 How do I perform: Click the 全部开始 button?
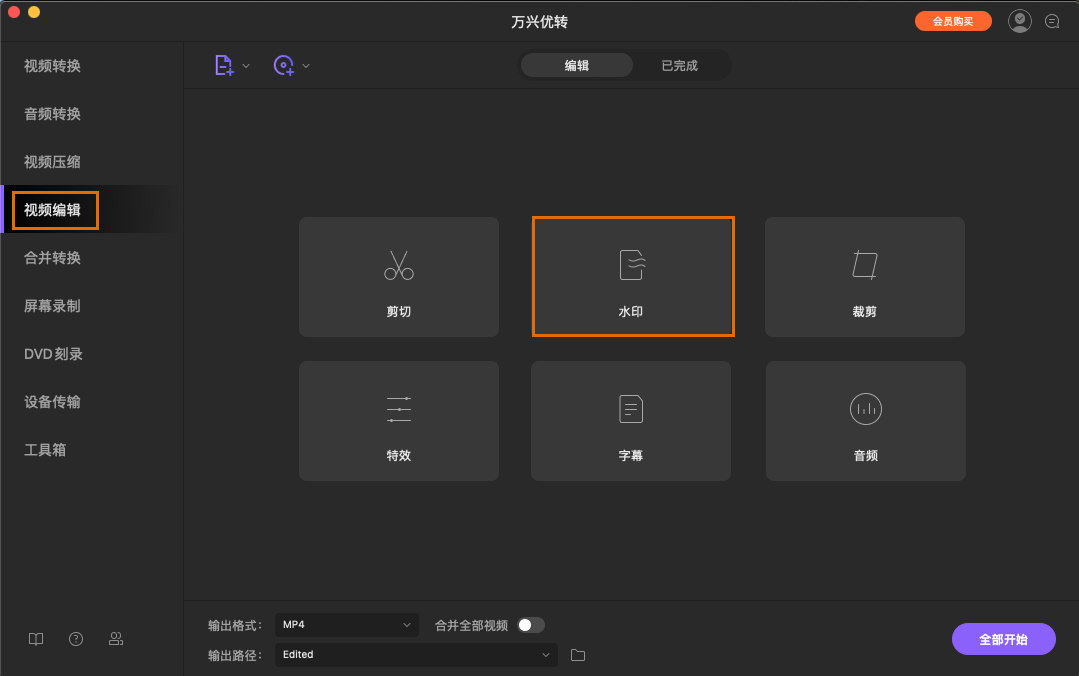pyautogui.click(x=1003, y=638)
